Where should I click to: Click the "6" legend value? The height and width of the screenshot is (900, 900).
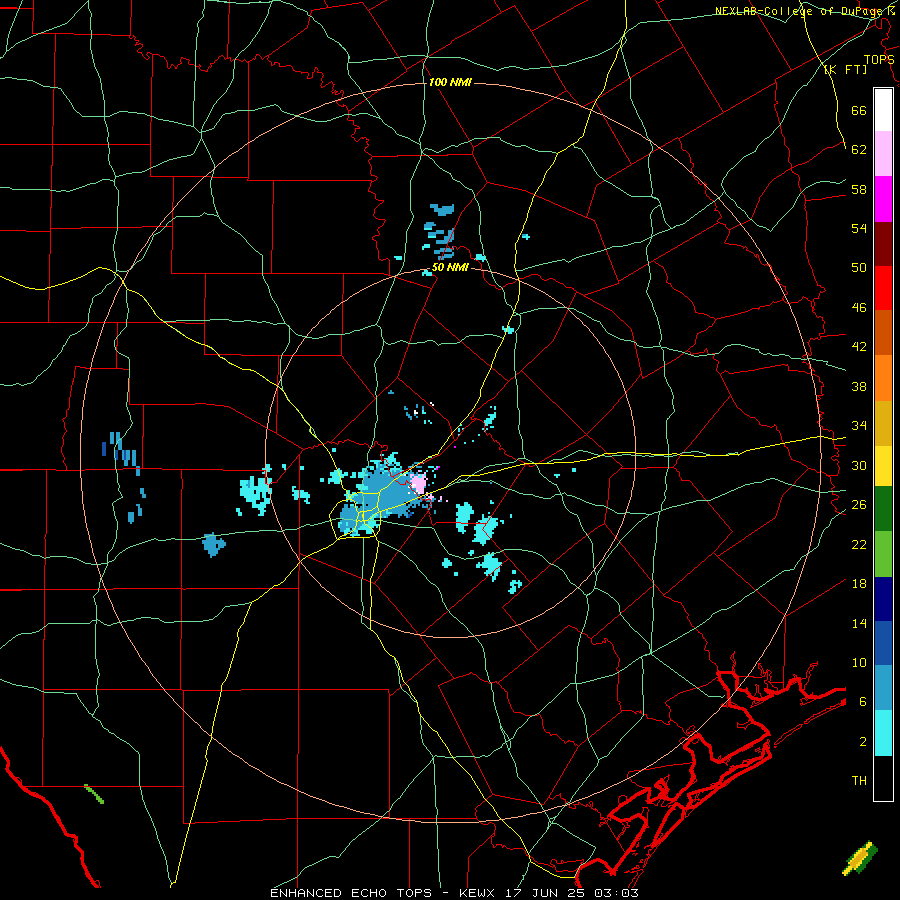(862, 702)
